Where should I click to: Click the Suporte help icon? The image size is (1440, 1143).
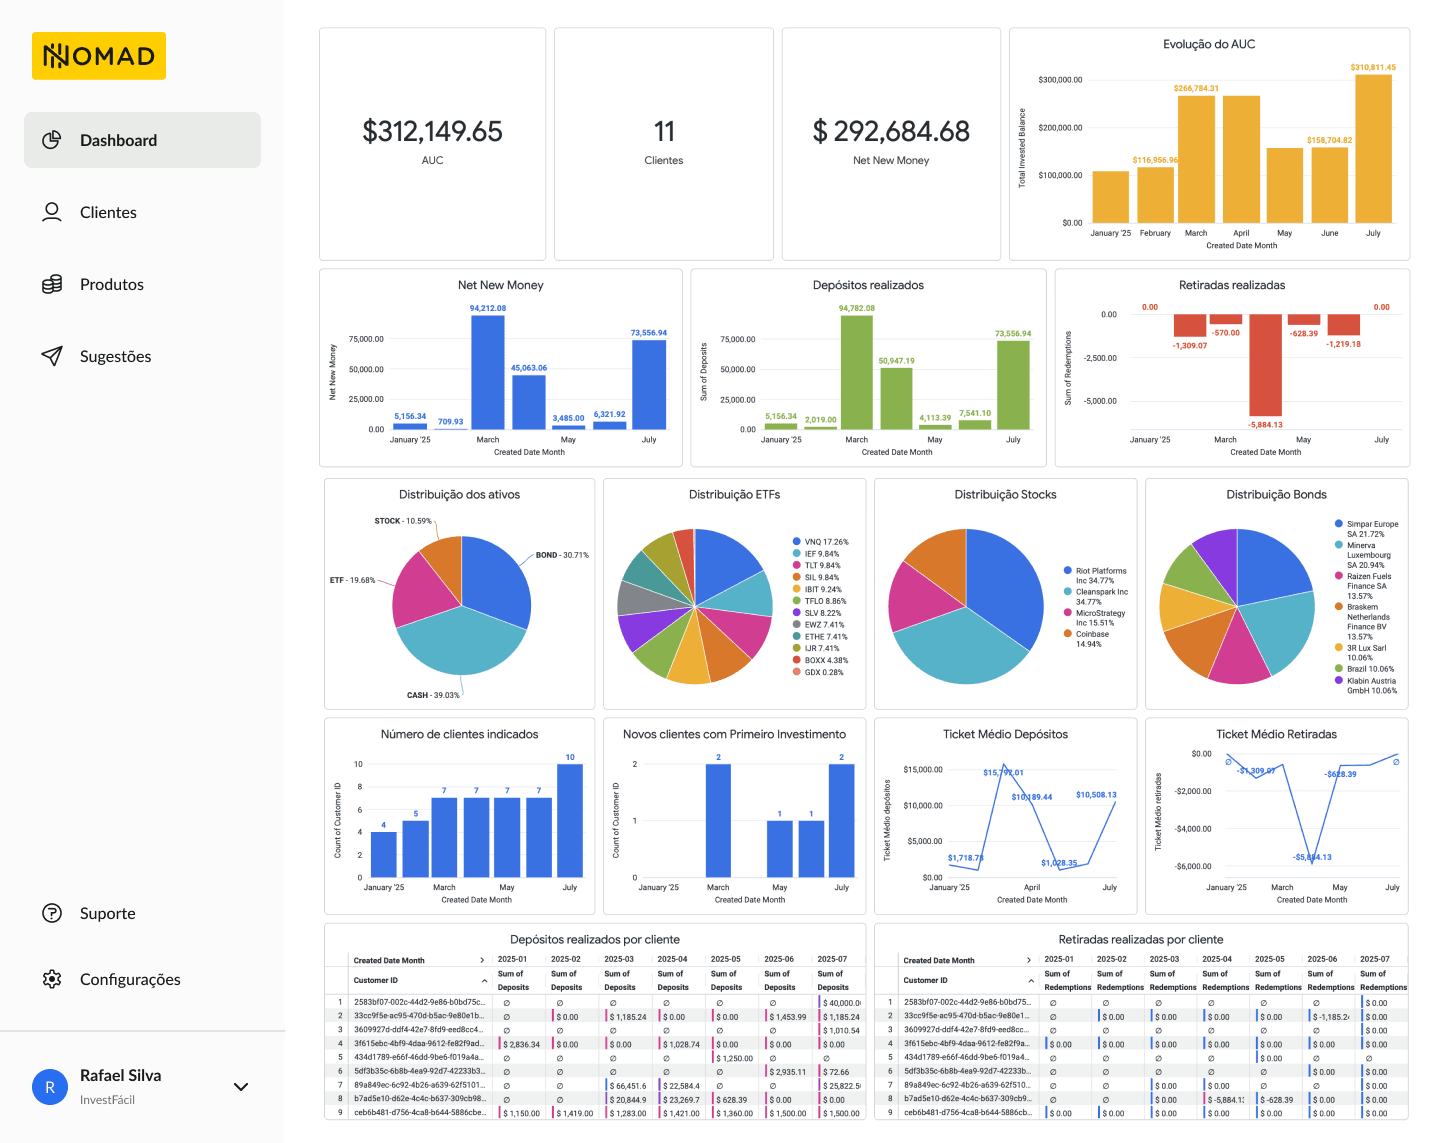(52, 913)
